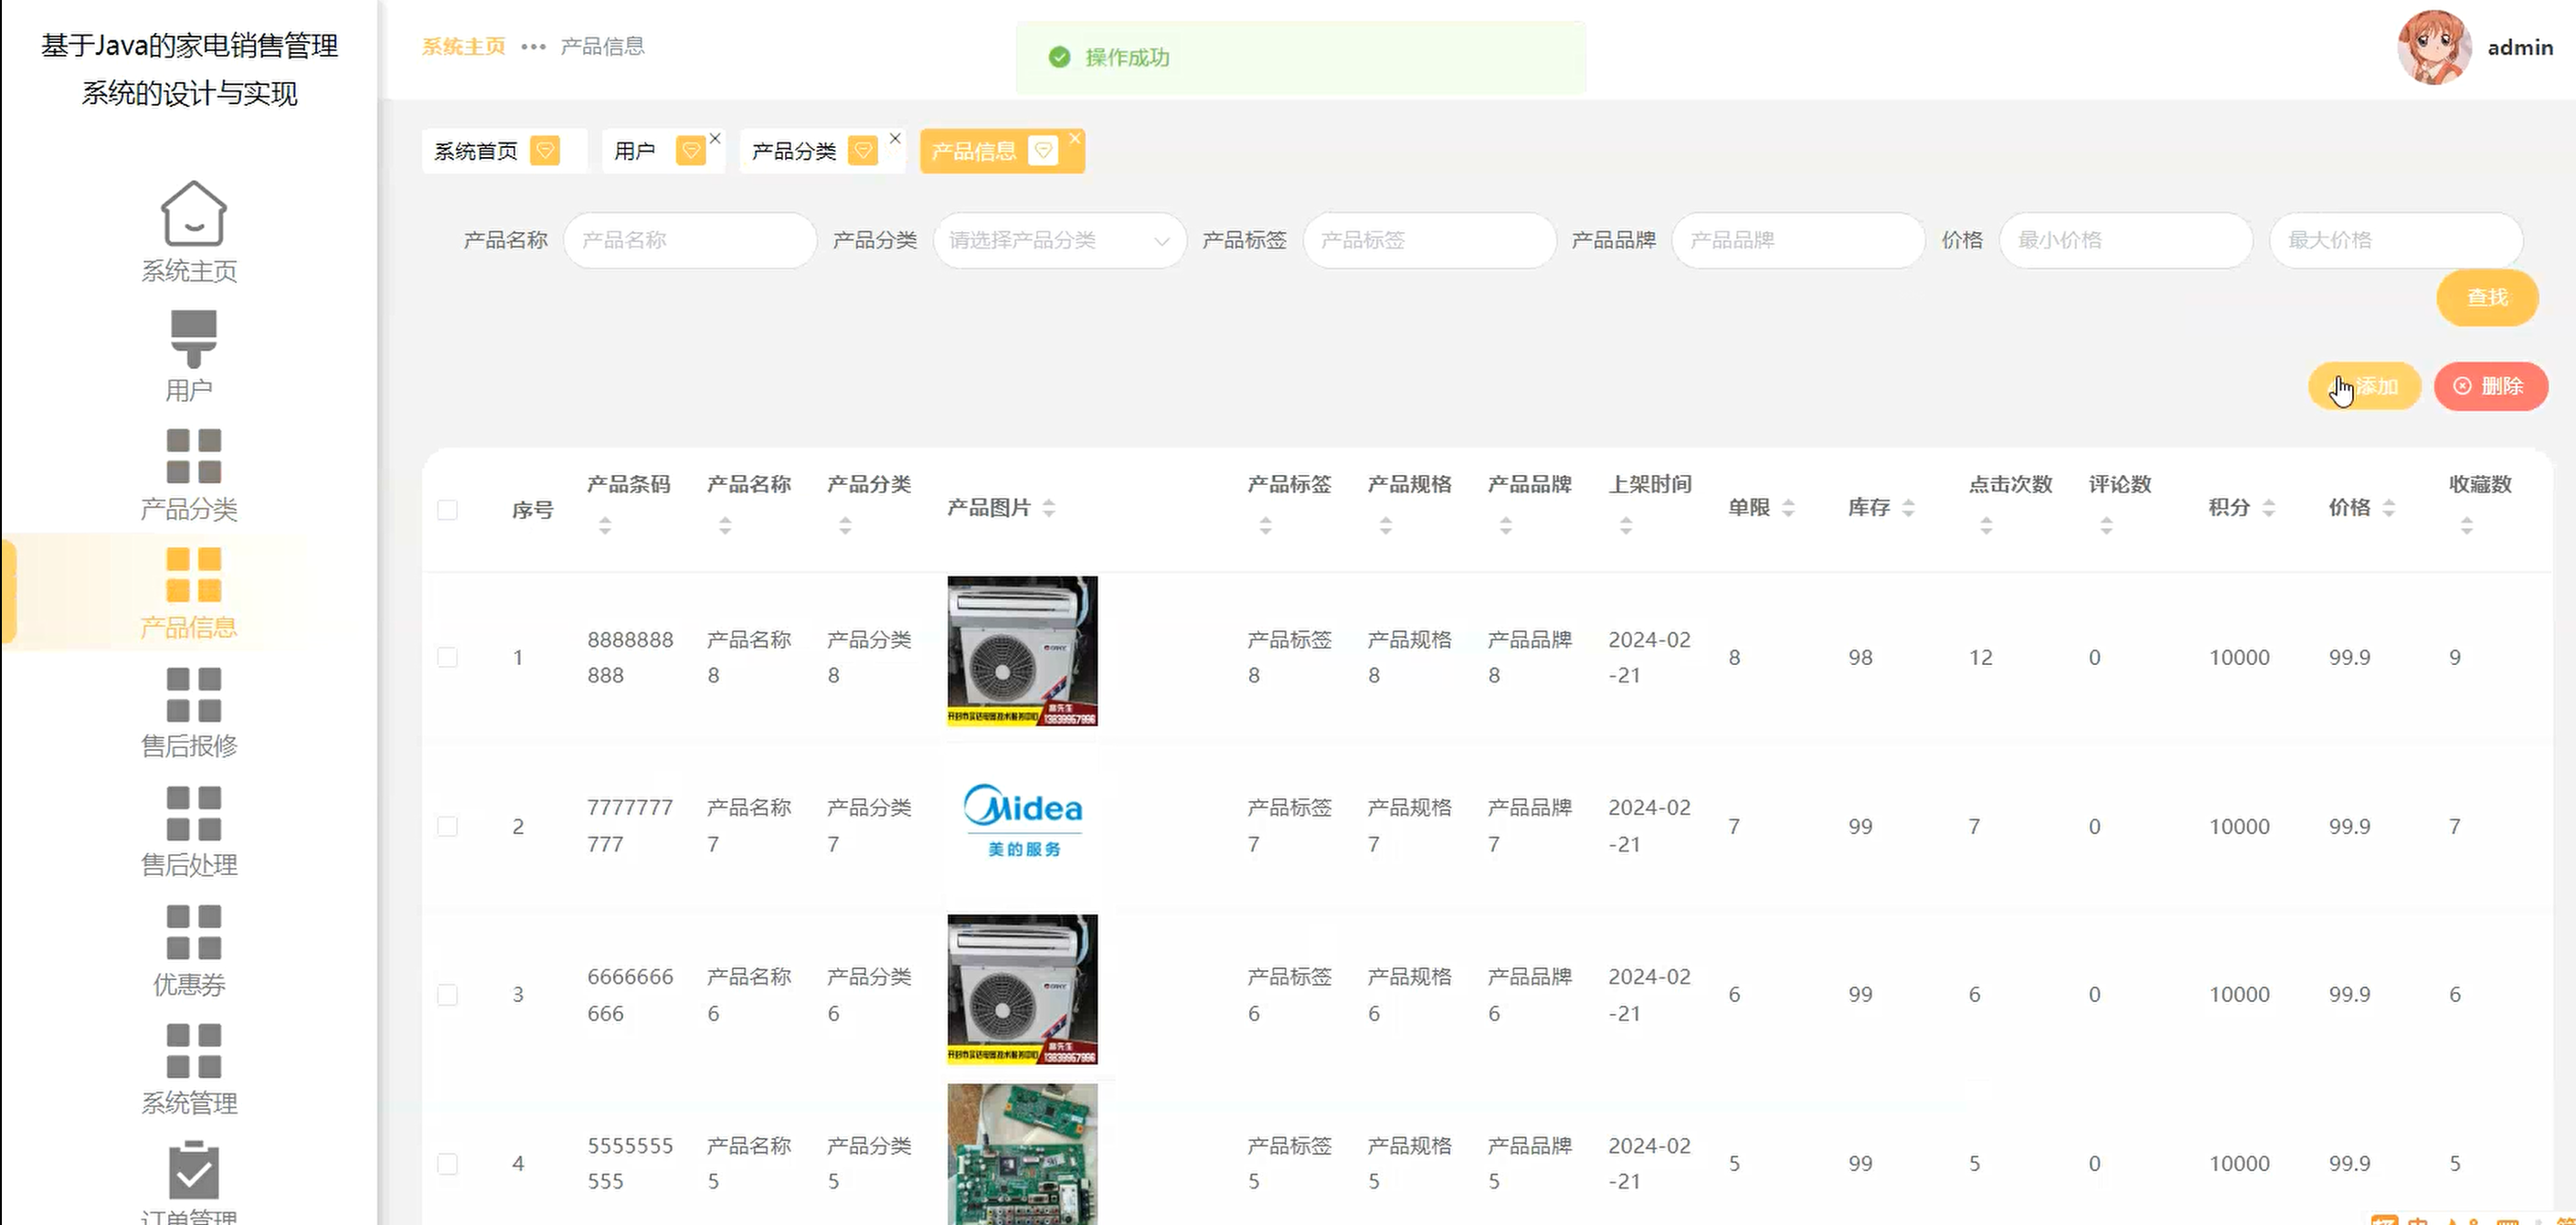
Task: Open the 用户 sidebar icon
Action: (x=193, y=338)
